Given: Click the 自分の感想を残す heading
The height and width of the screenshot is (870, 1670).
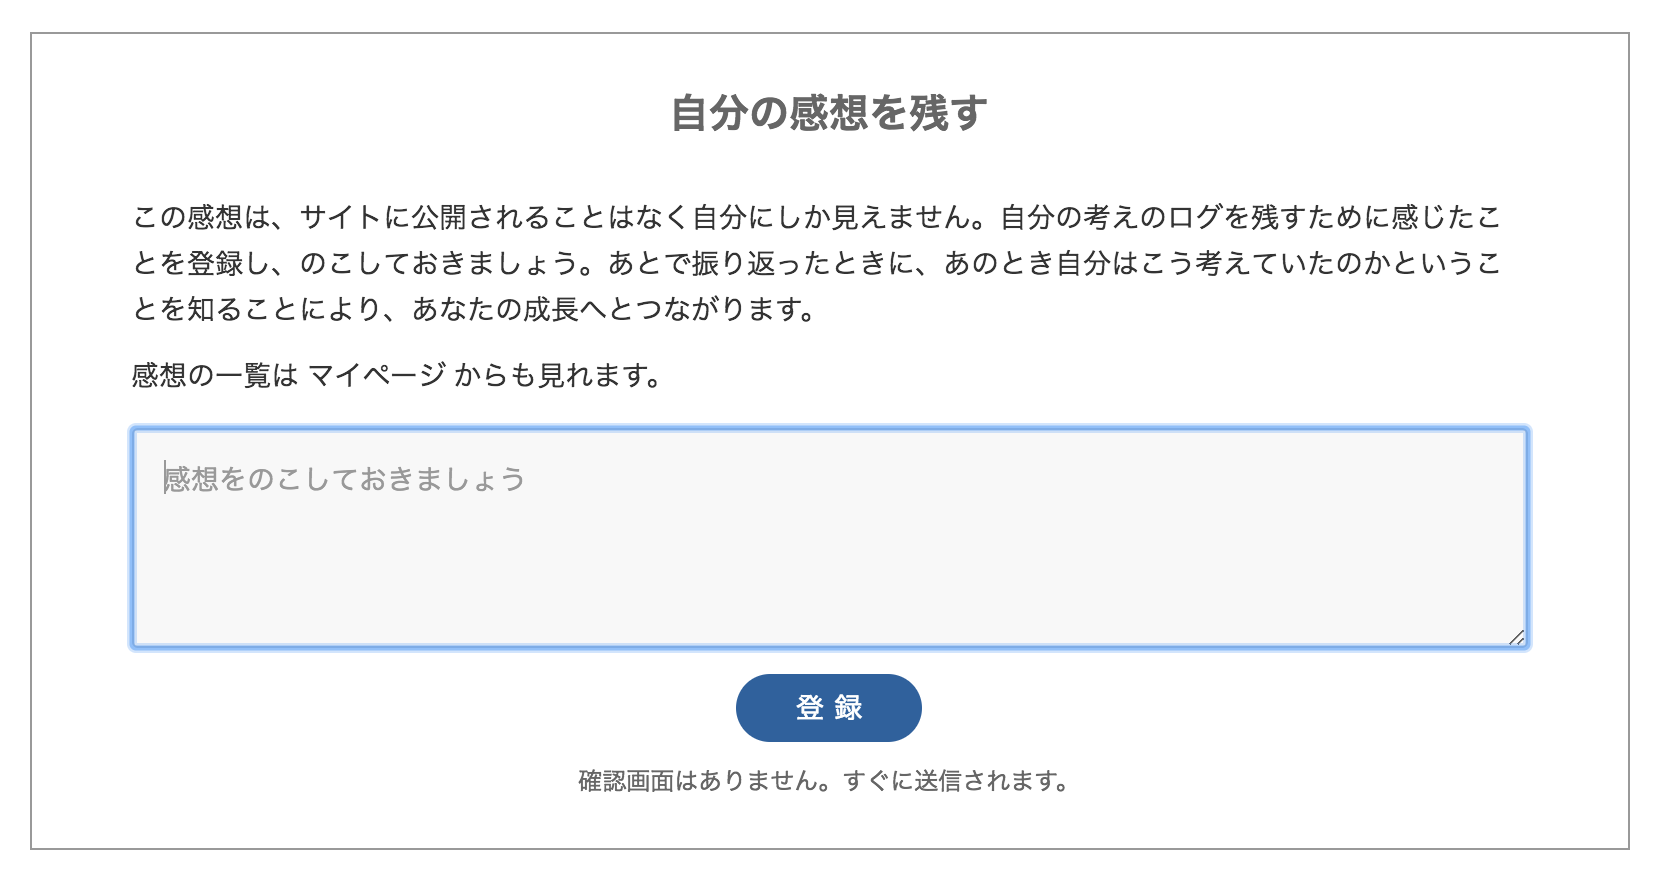Looking at the screenshot, I should coord(829,113).
